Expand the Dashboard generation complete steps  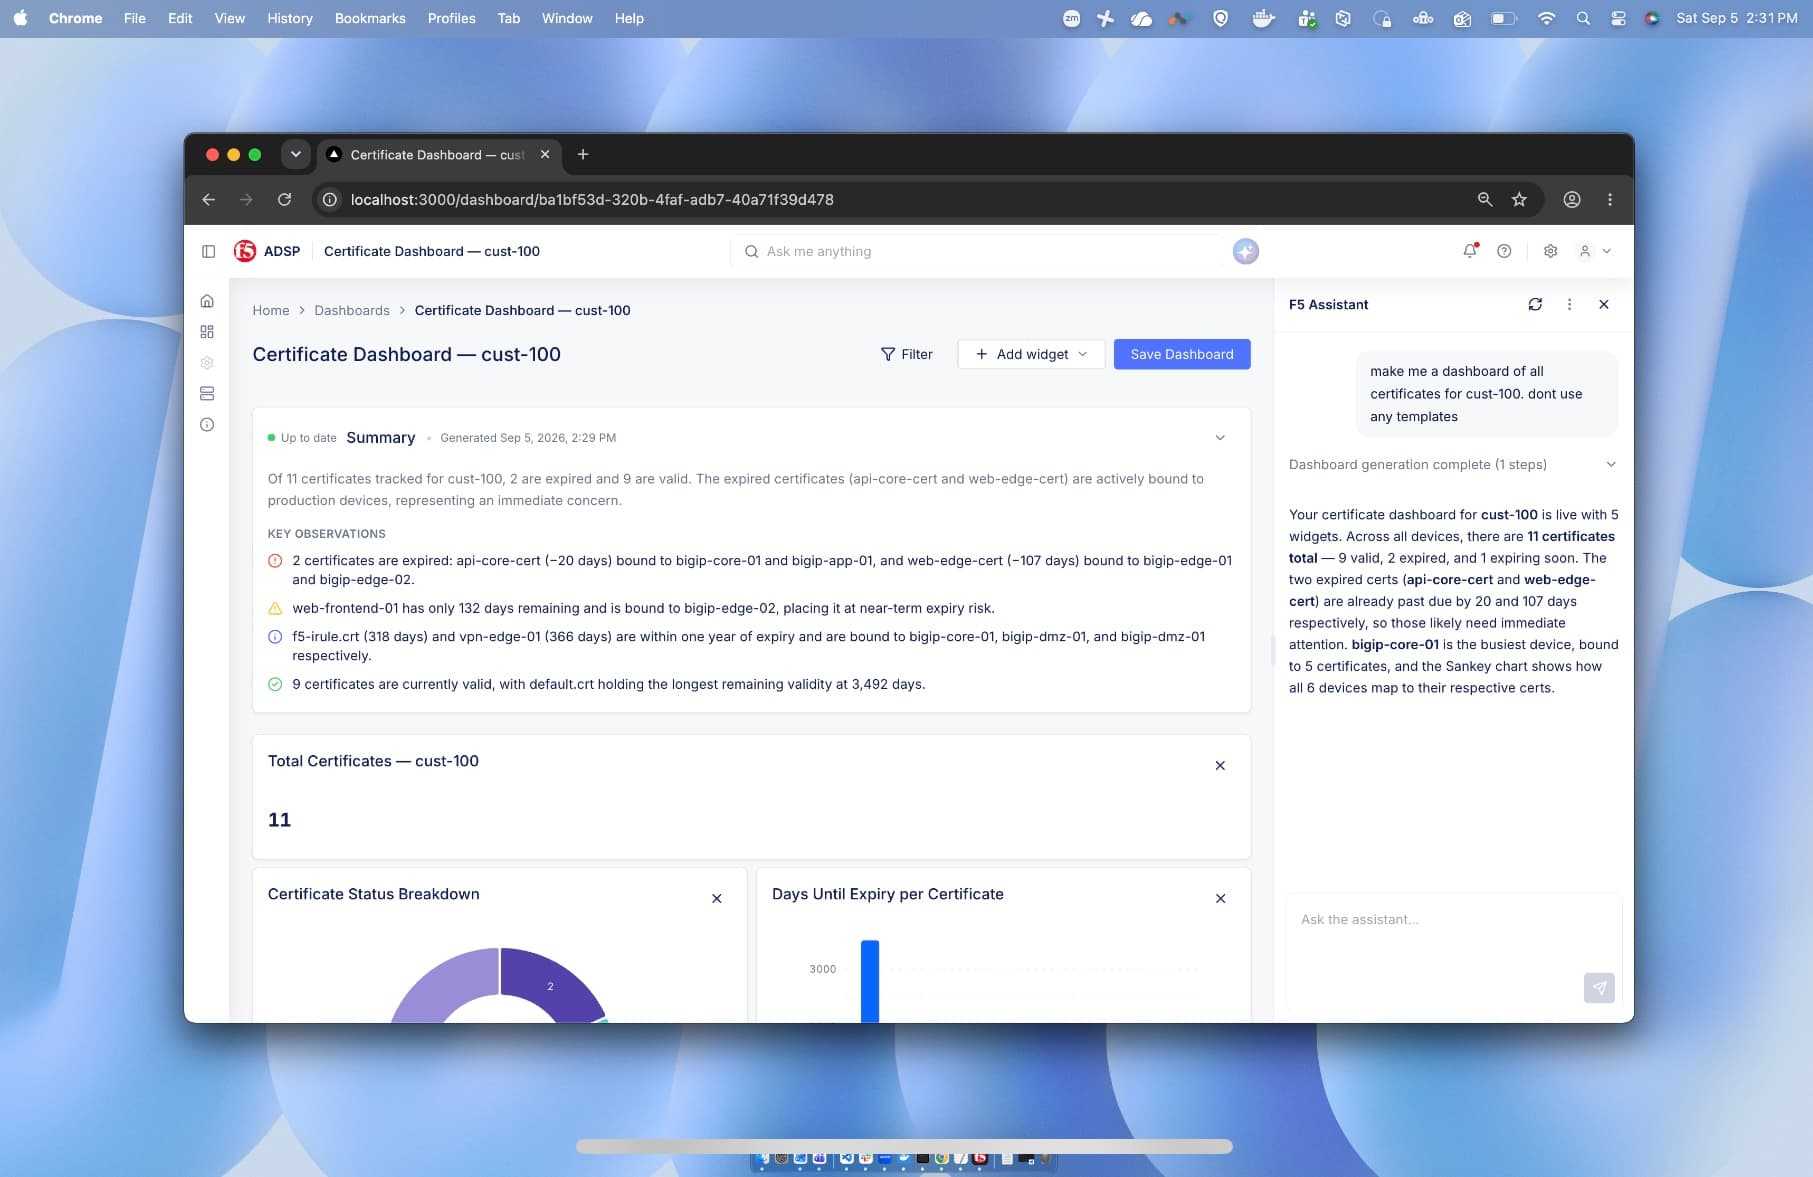point(1611,464)
